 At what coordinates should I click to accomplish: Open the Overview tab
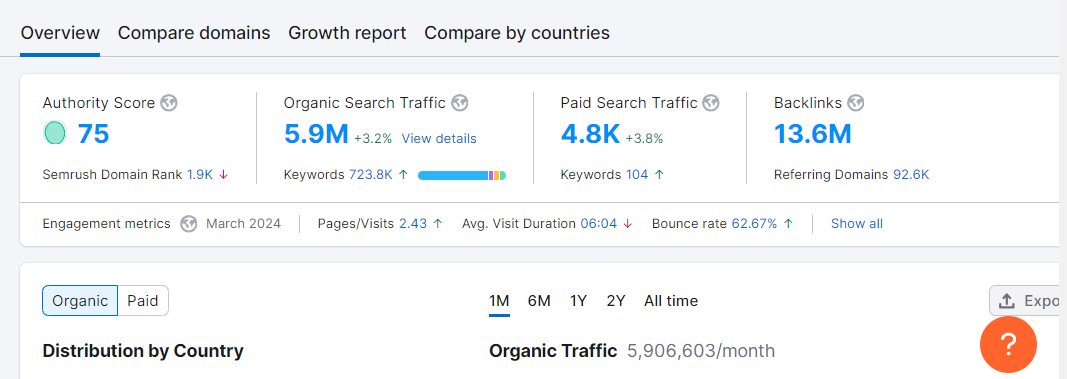[x=60, y=33]
